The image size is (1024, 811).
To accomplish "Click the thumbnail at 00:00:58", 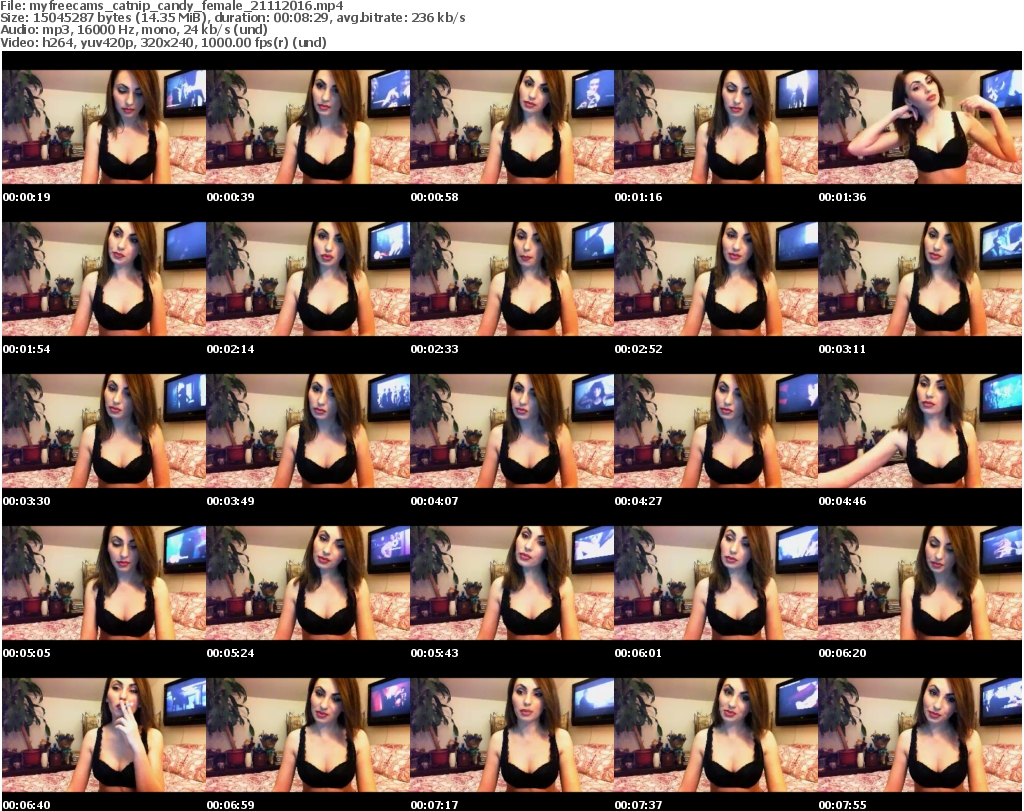I will (x=512, y=127).
